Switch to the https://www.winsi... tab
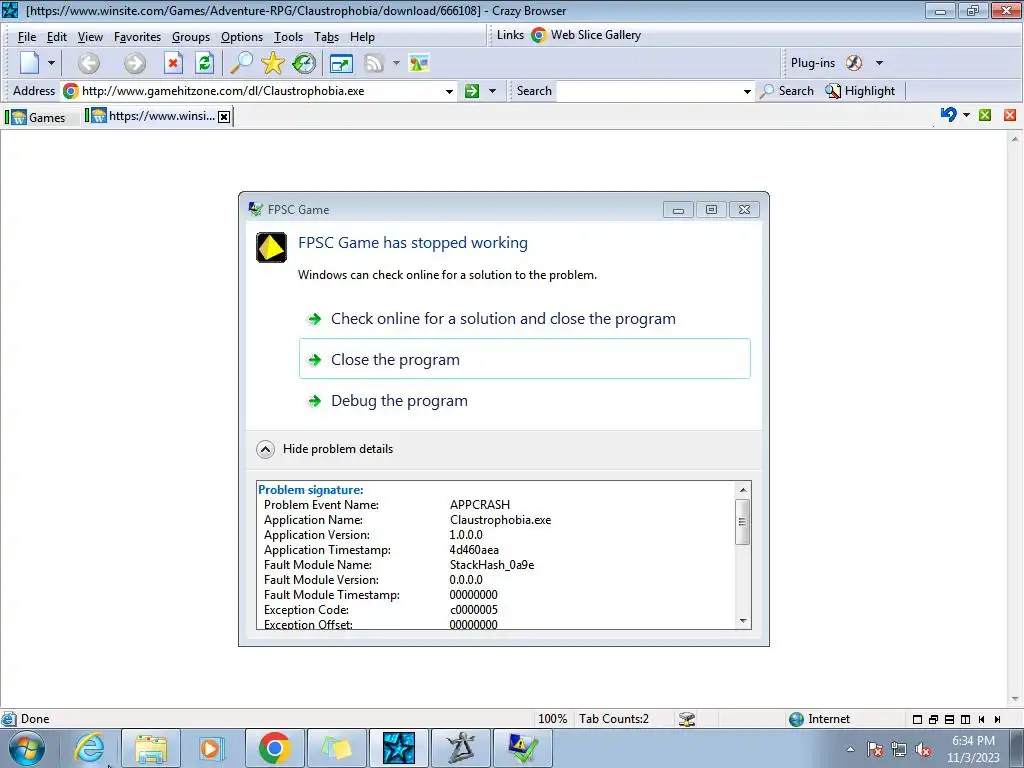 coord(152,116)
